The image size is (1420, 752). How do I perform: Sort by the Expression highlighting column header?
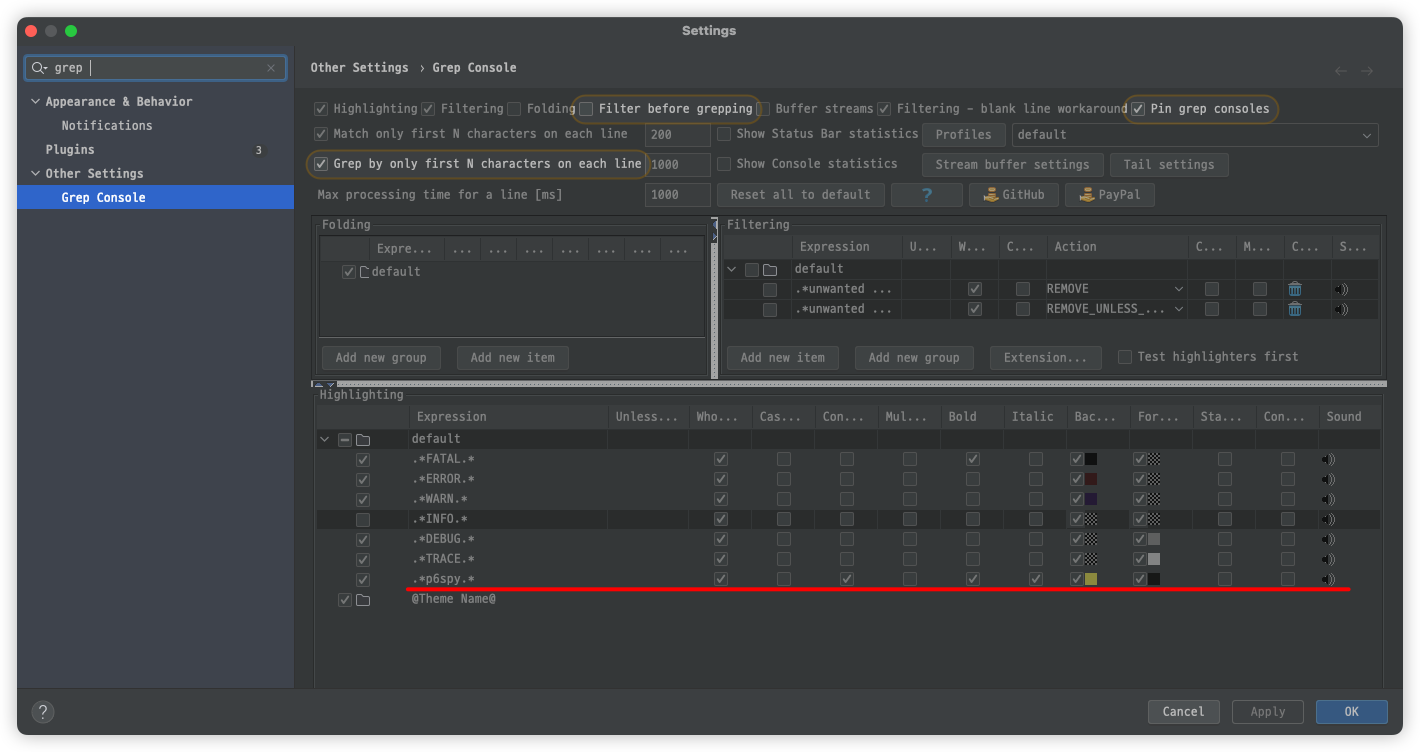click(509, 417)
